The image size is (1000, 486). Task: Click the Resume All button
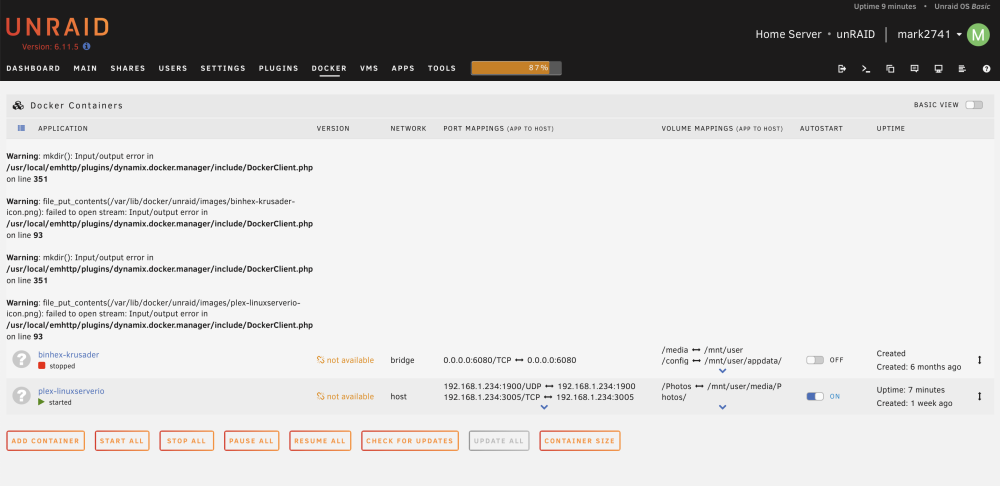click(320, 441)
